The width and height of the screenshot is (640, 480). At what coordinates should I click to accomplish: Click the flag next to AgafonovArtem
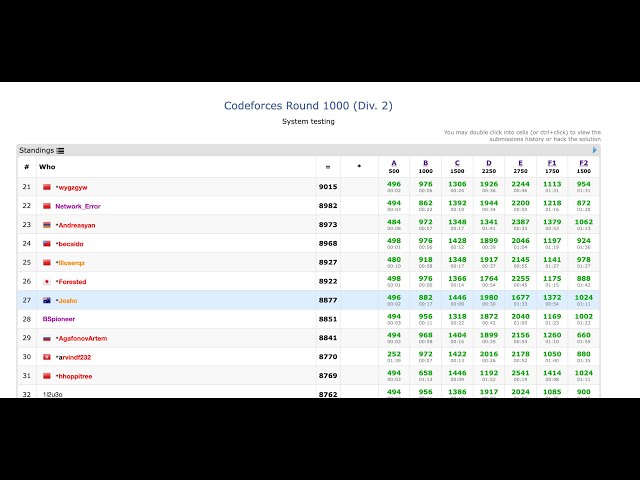(47, 338)
